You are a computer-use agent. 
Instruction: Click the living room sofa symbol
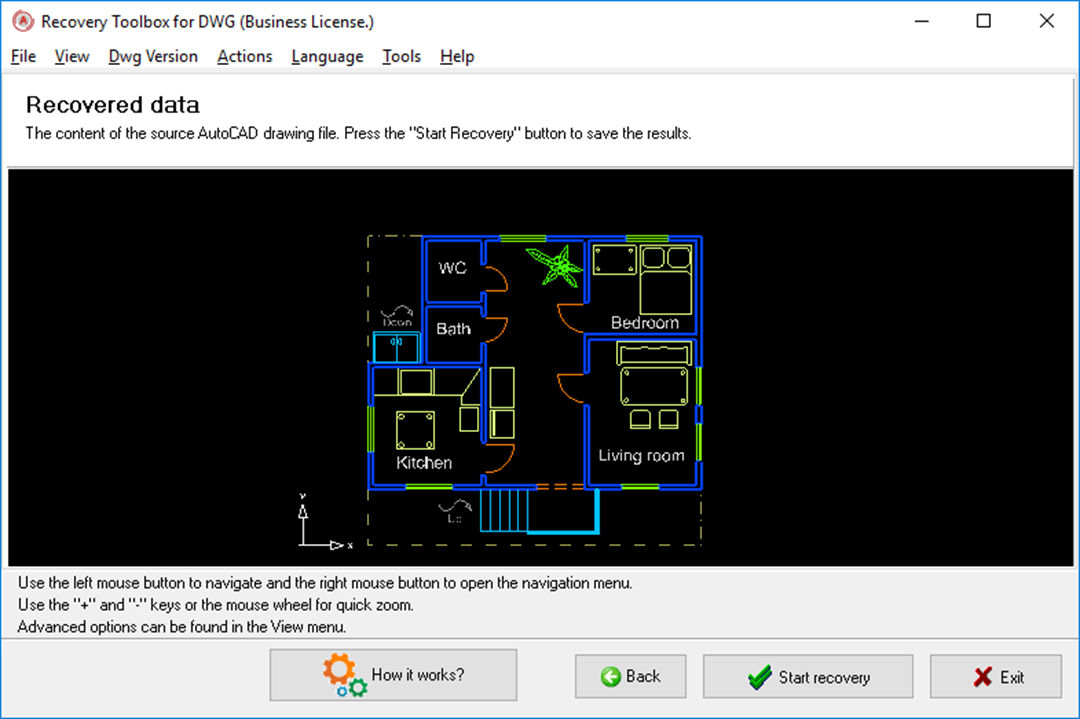(x=654, y=353)
